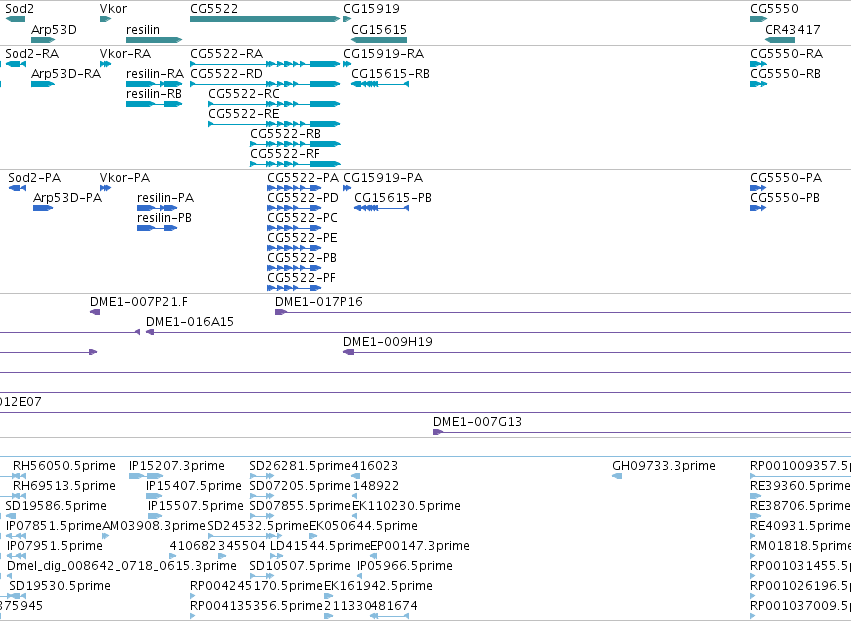Click CG5550-RA transcript label
This screenshot has width=851, height=621.
(786, 54)
